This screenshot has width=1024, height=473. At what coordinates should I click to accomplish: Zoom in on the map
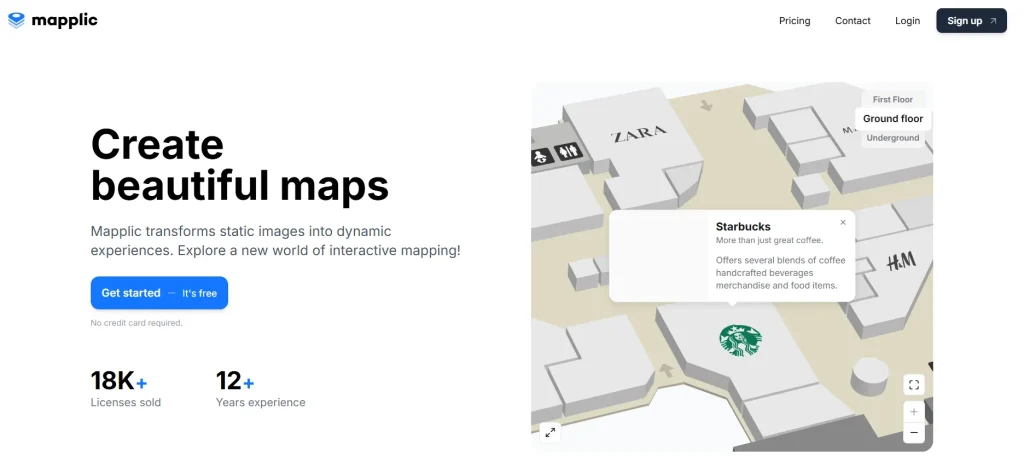click(x=914, y=412)
